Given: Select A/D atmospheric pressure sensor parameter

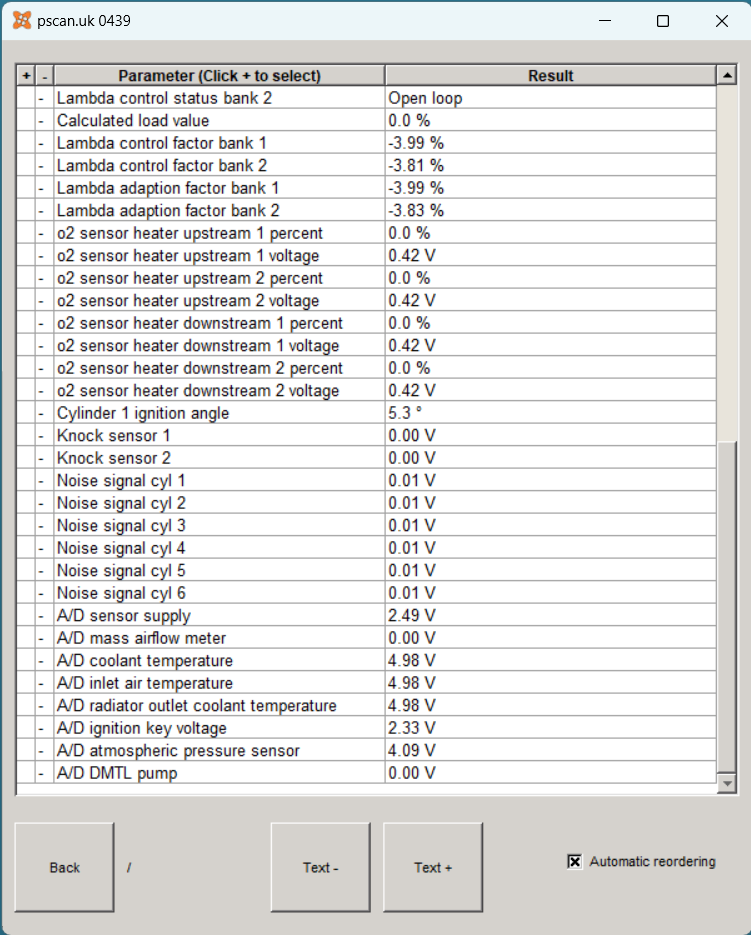Looking at the screenshot, I should (220, 751).
